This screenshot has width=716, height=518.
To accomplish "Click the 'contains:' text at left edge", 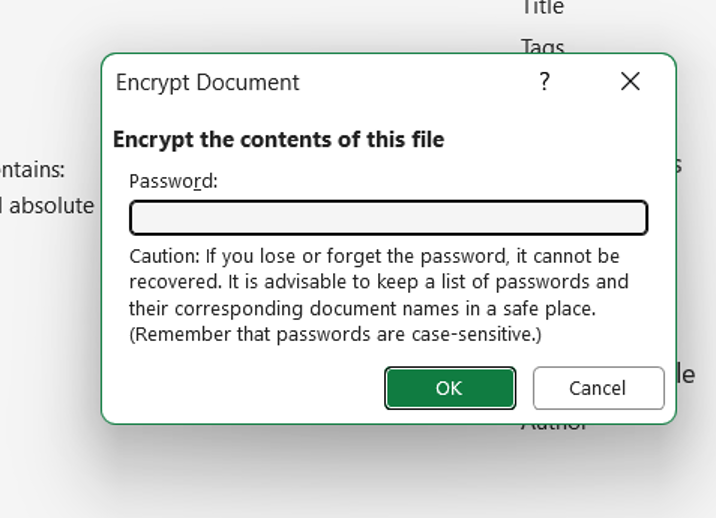I will (32, 169).
